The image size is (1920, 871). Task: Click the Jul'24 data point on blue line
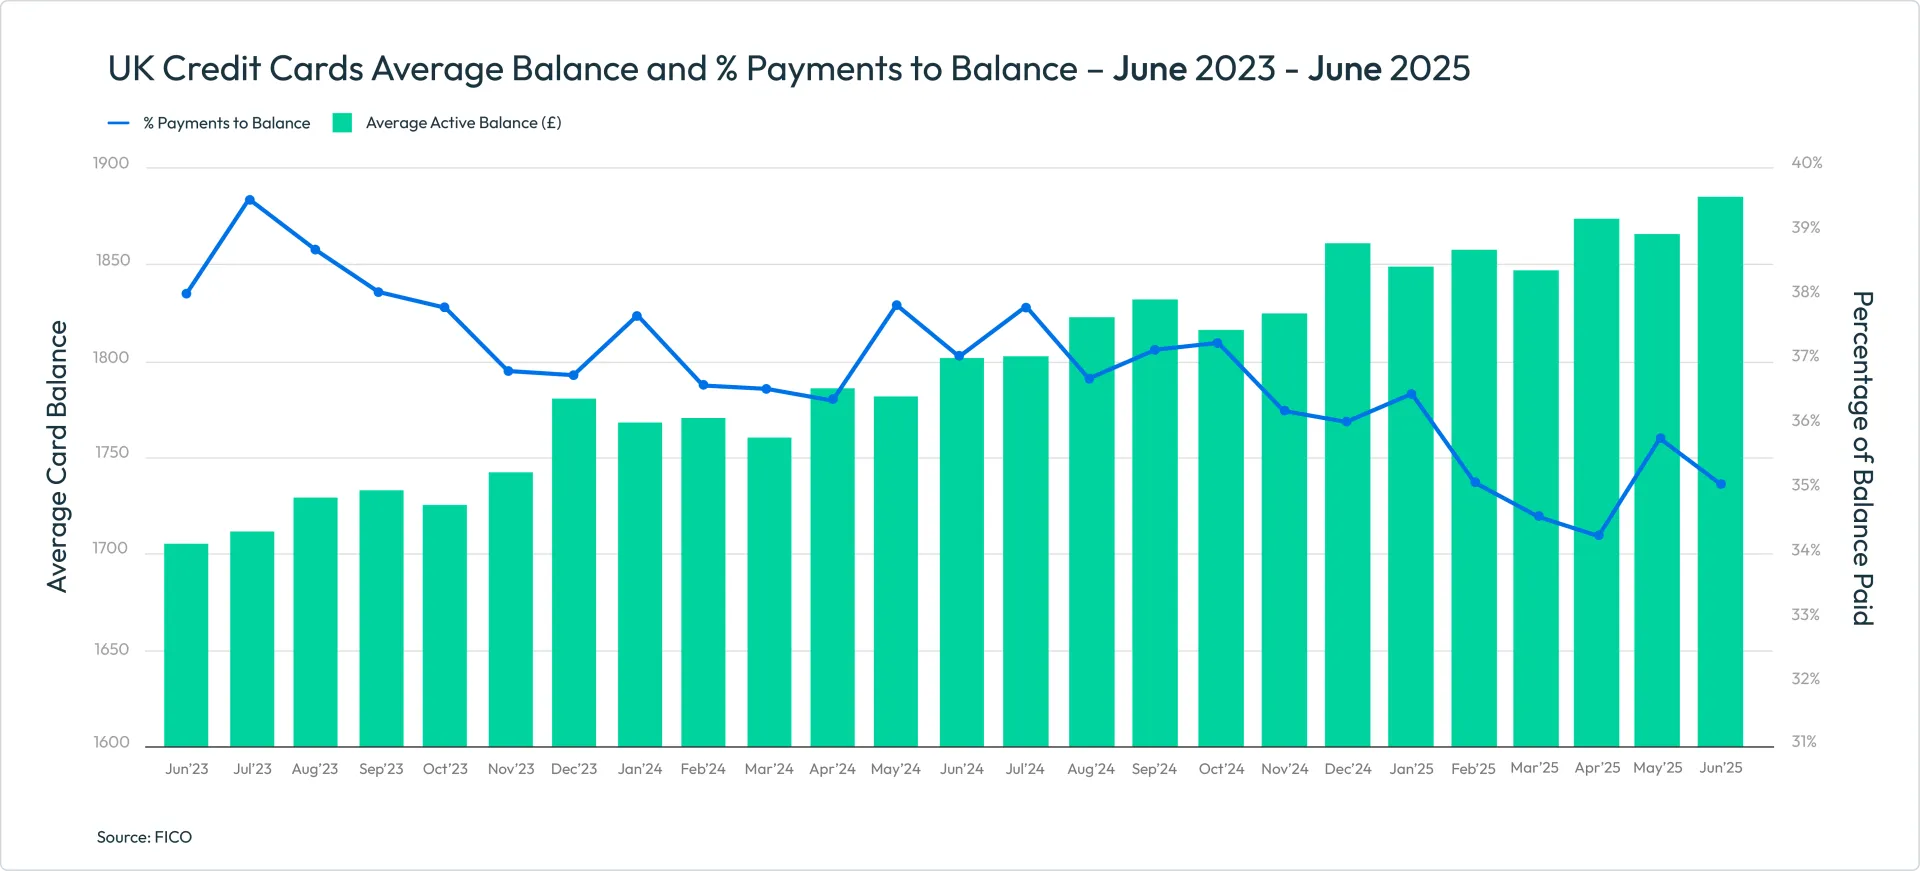(x=1026, y=308)
